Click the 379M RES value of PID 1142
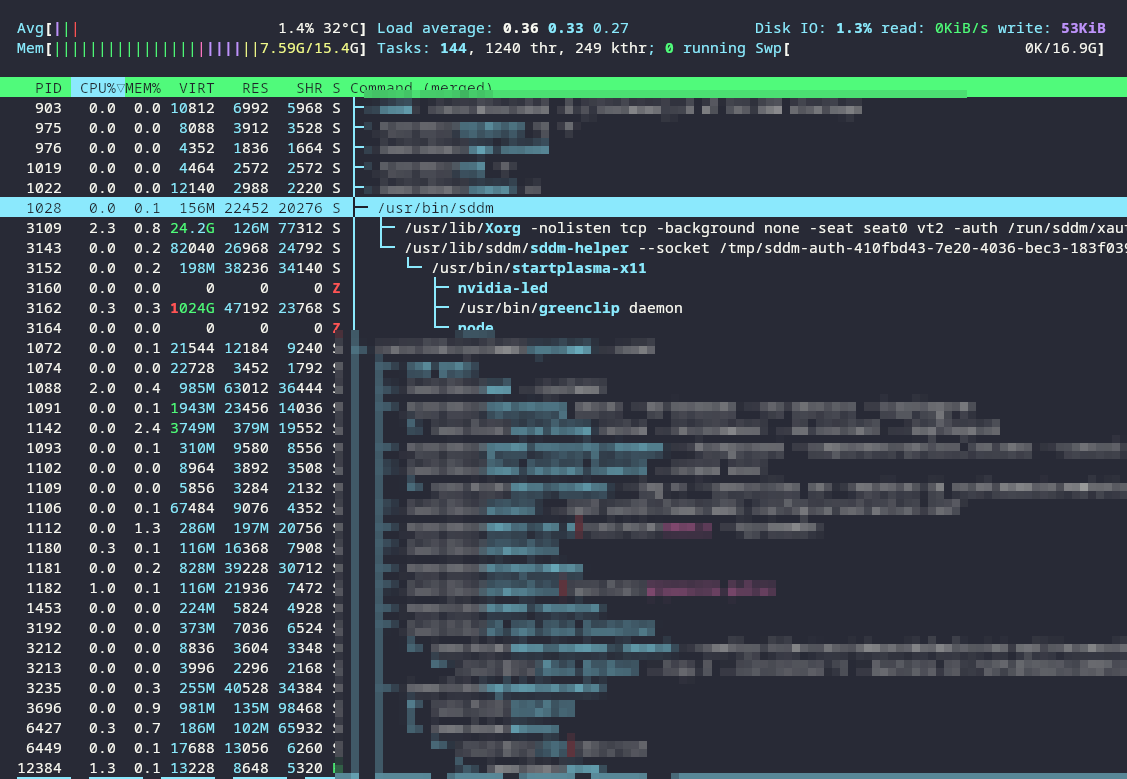The image size is (1127, 779). point(251,428)
